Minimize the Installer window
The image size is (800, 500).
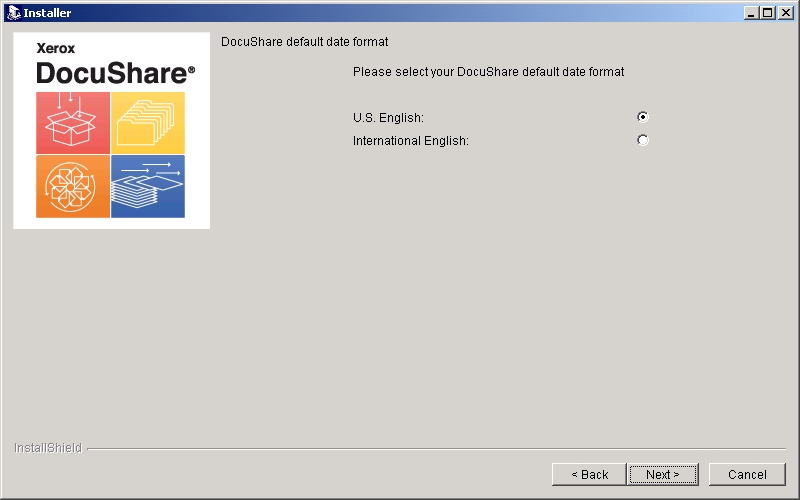[750, 13]
